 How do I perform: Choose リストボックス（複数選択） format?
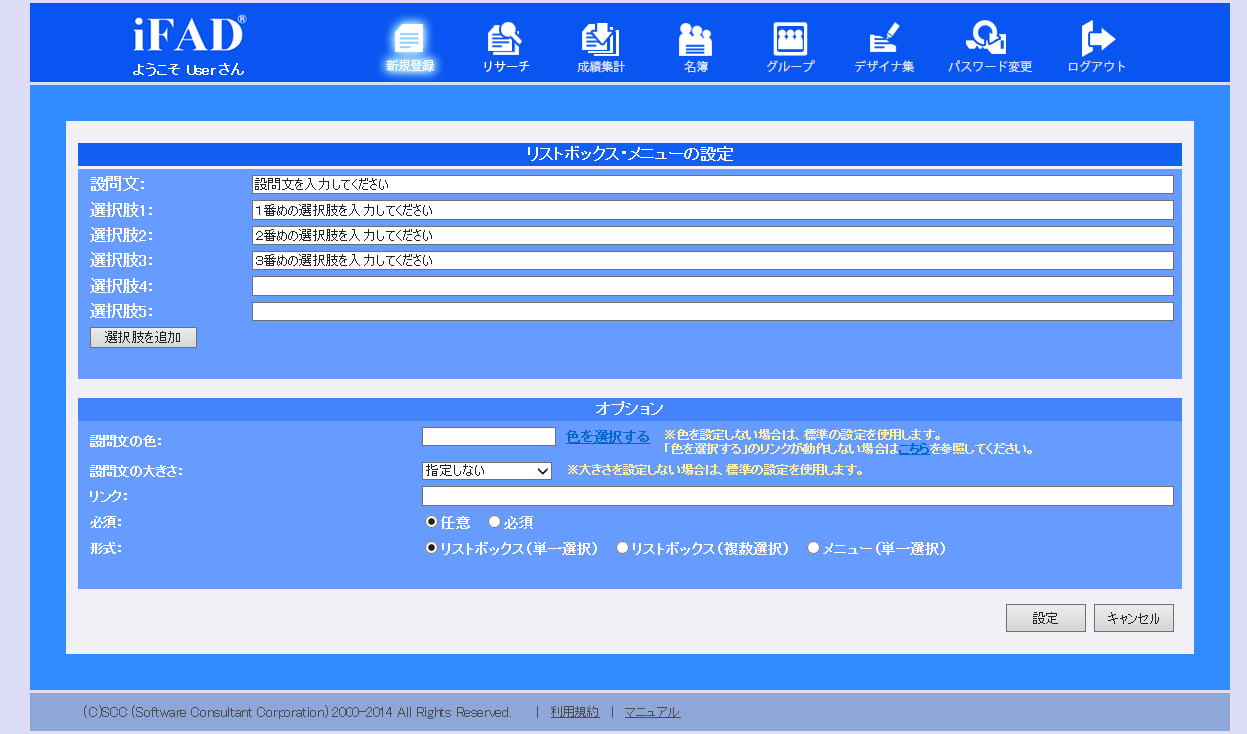[622, 548]
